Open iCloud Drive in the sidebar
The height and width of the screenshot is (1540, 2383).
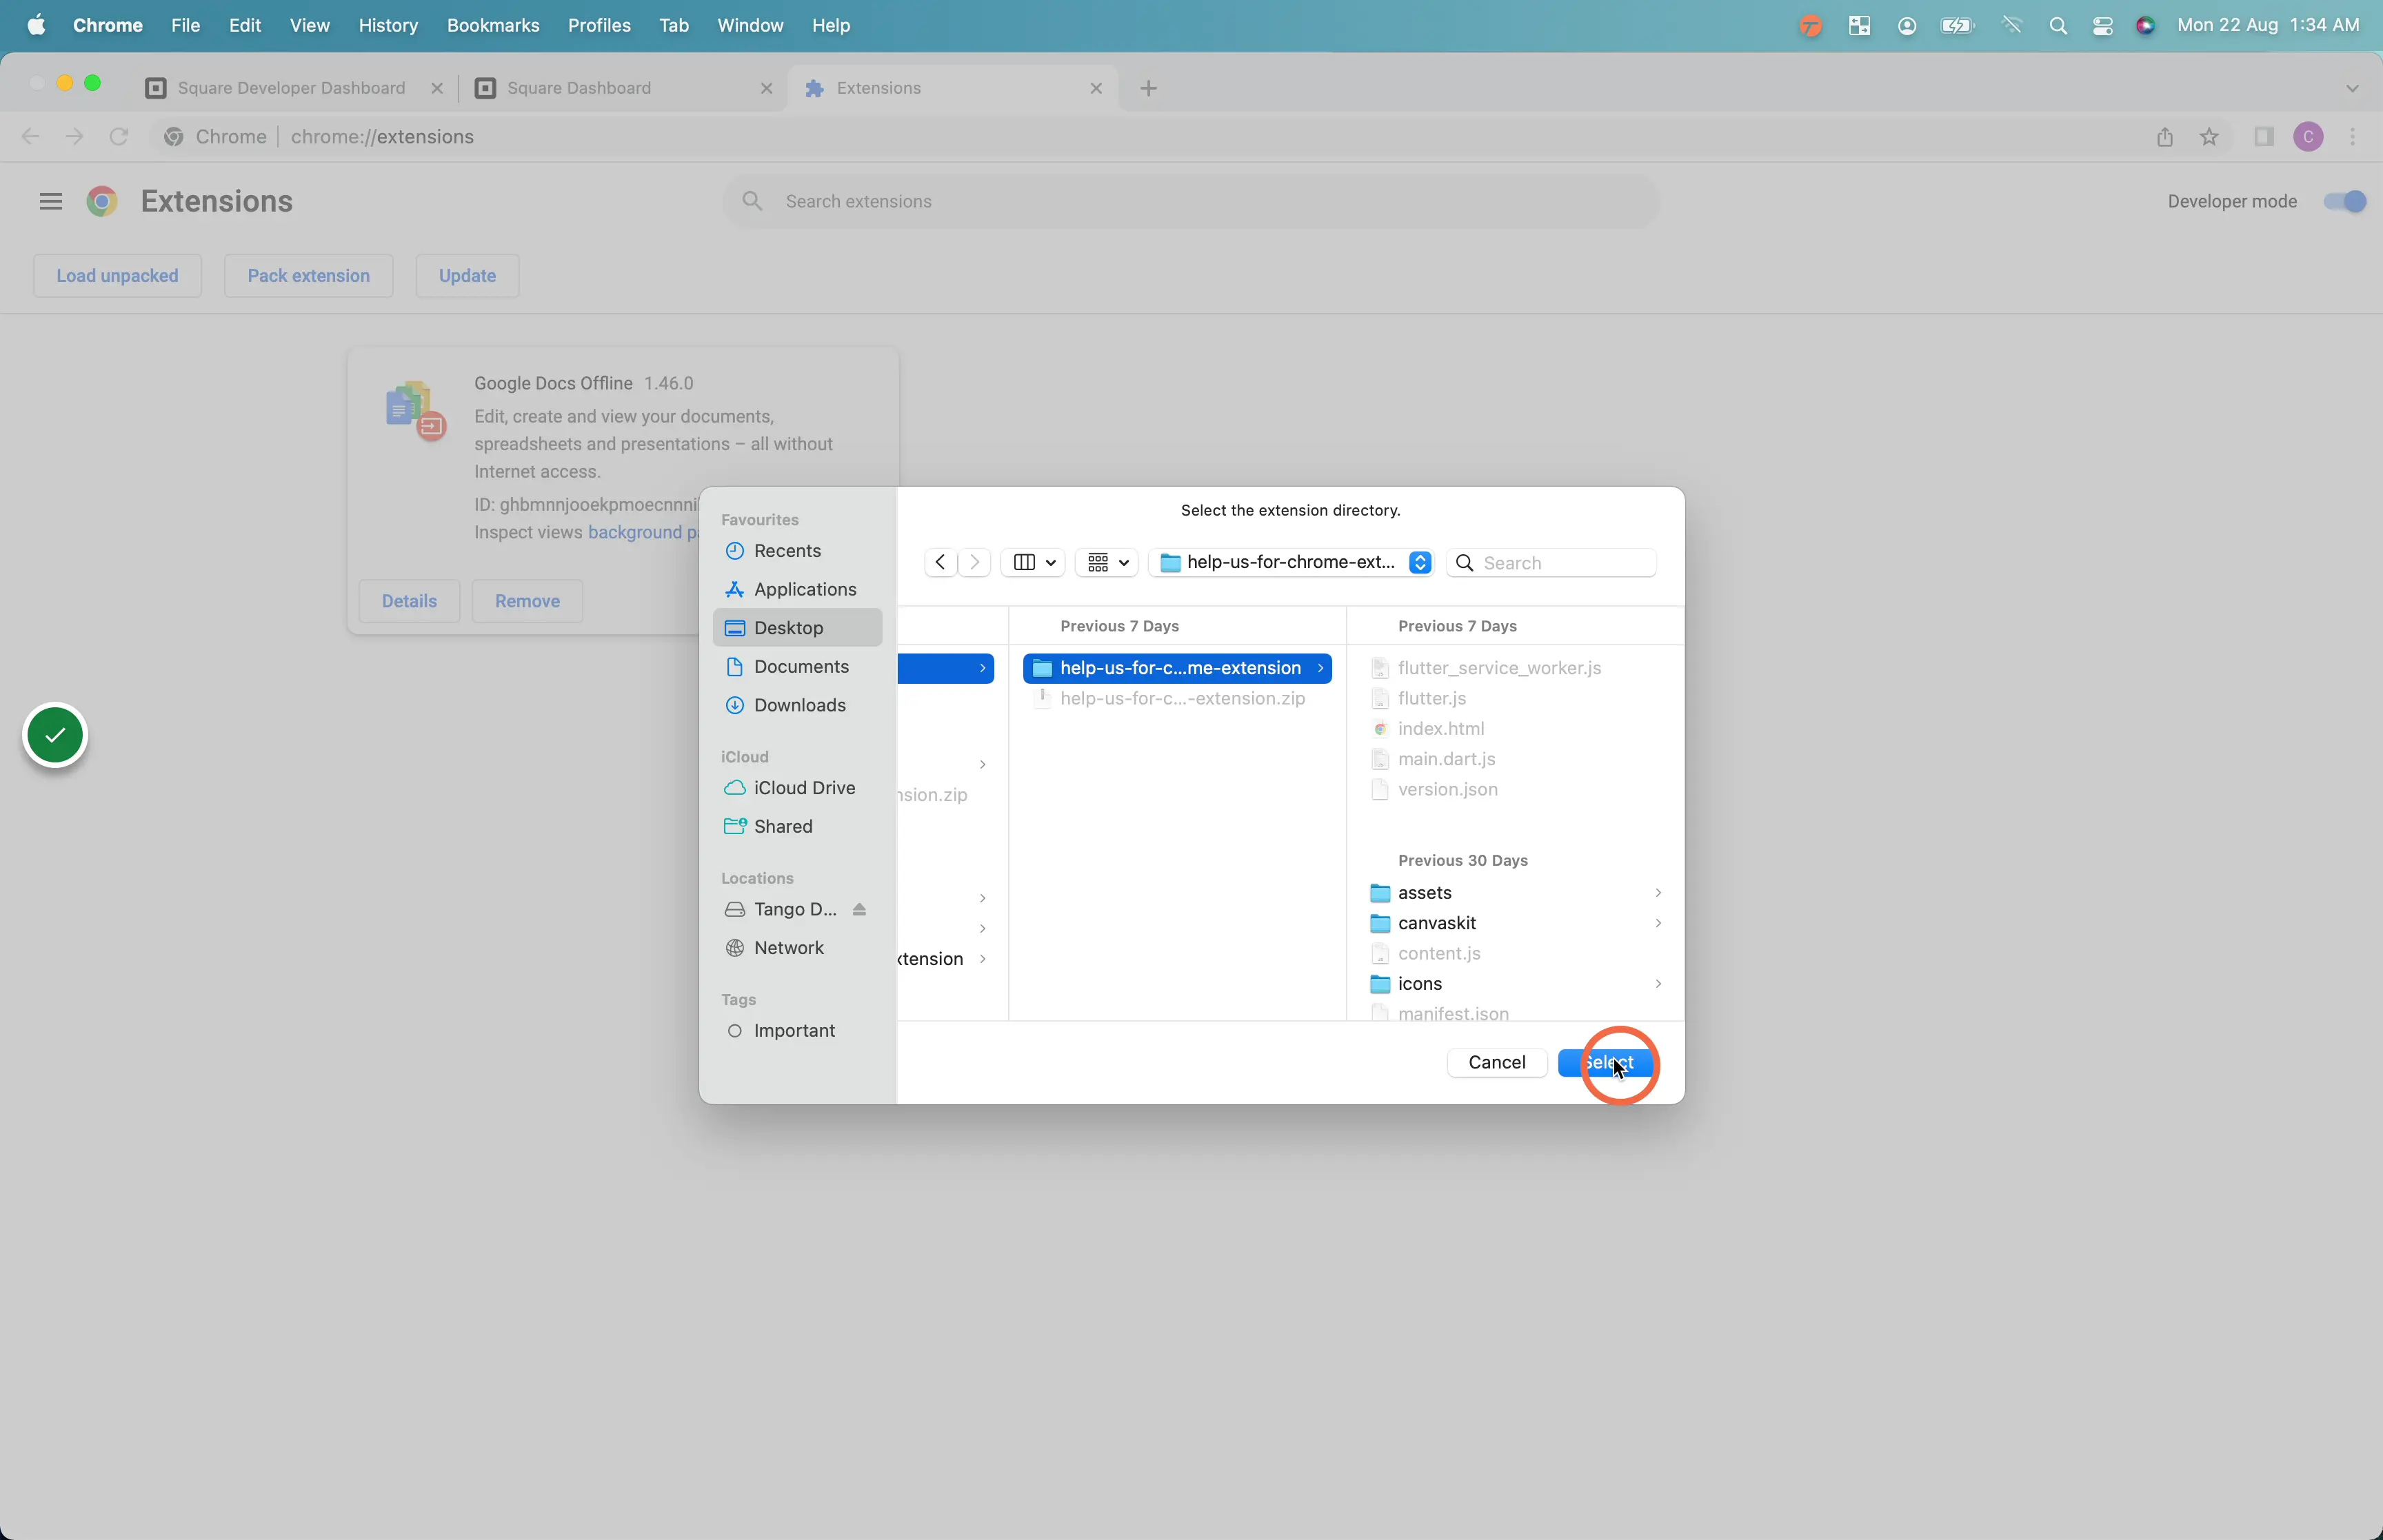797,788
